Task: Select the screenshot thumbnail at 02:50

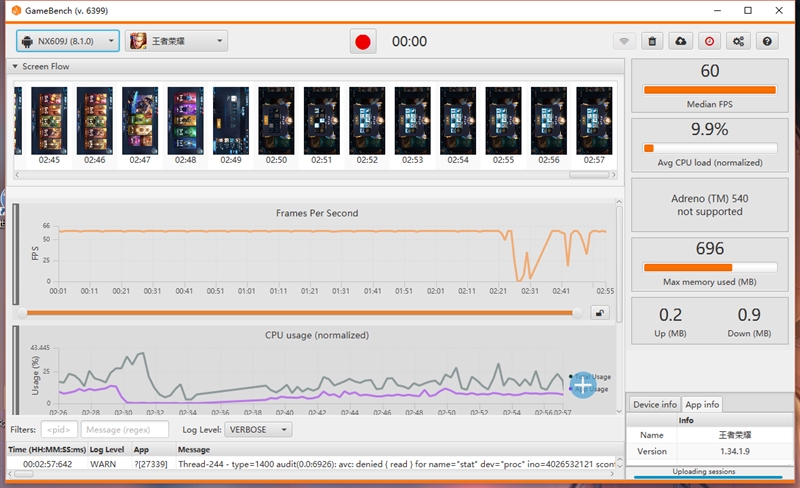Action: pyautogui.click(x=276, y=120)
